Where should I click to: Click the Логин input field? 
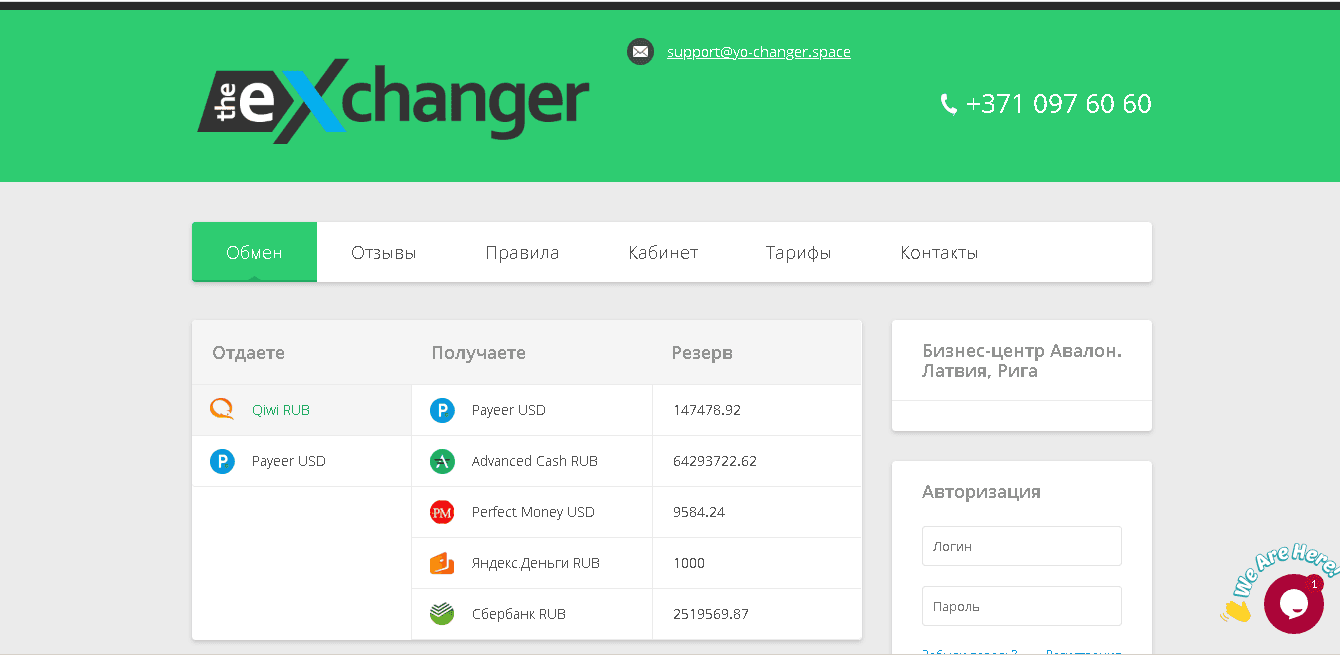click(1021, 545)
